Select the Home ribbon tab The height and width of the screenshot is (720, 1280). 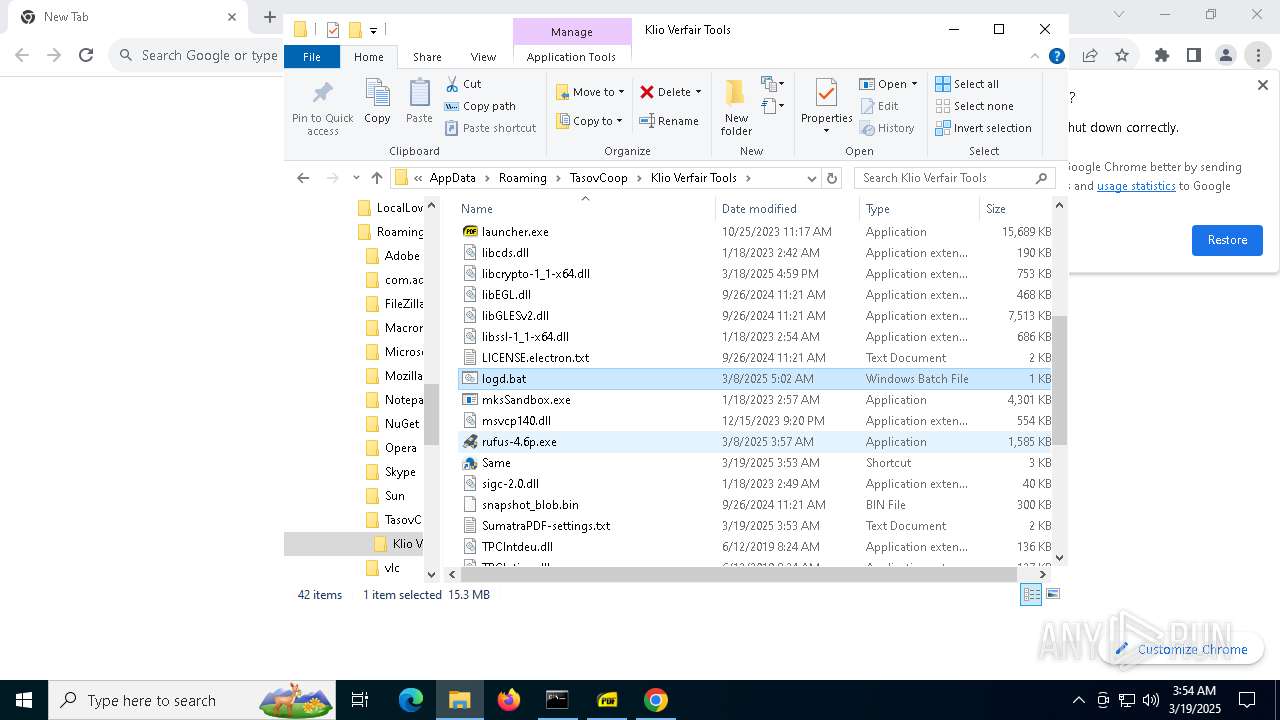(x=368, y=57)
